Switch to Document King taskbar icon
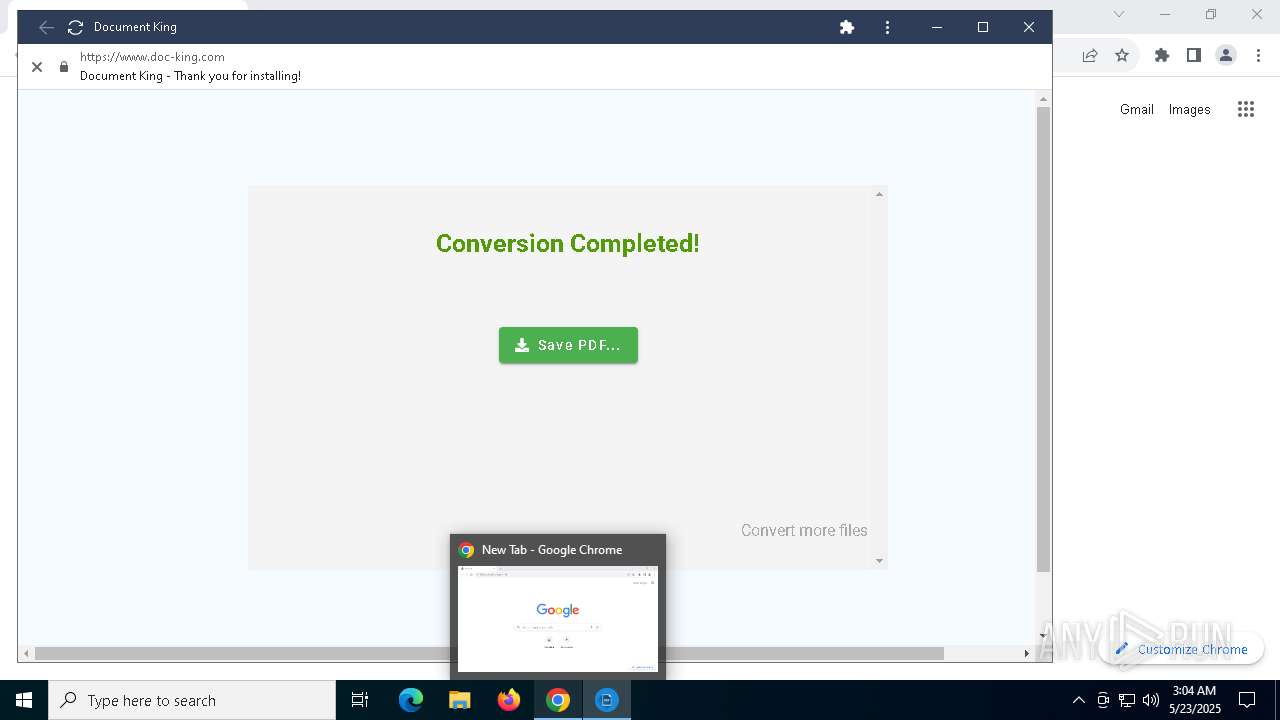The image size is (1280, 720). point(607,700)
